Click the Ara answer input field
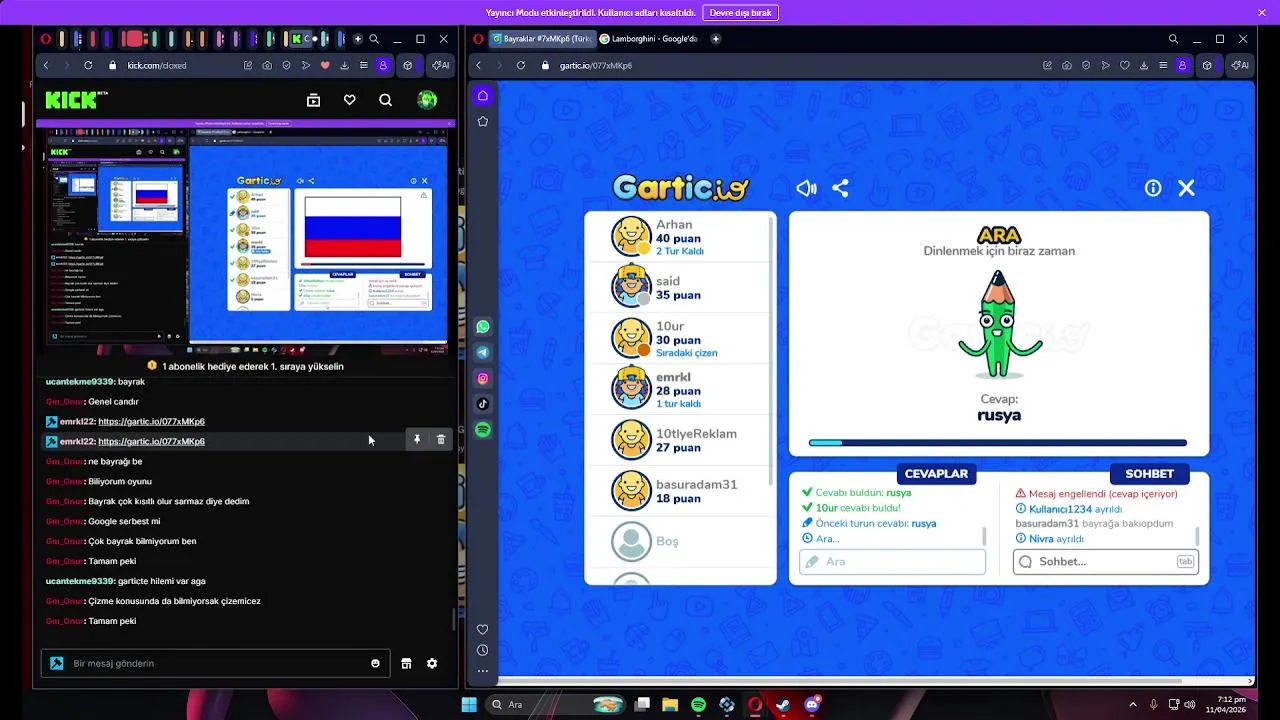The width and height of the screenshot is (1280, 720). (892, 562)
